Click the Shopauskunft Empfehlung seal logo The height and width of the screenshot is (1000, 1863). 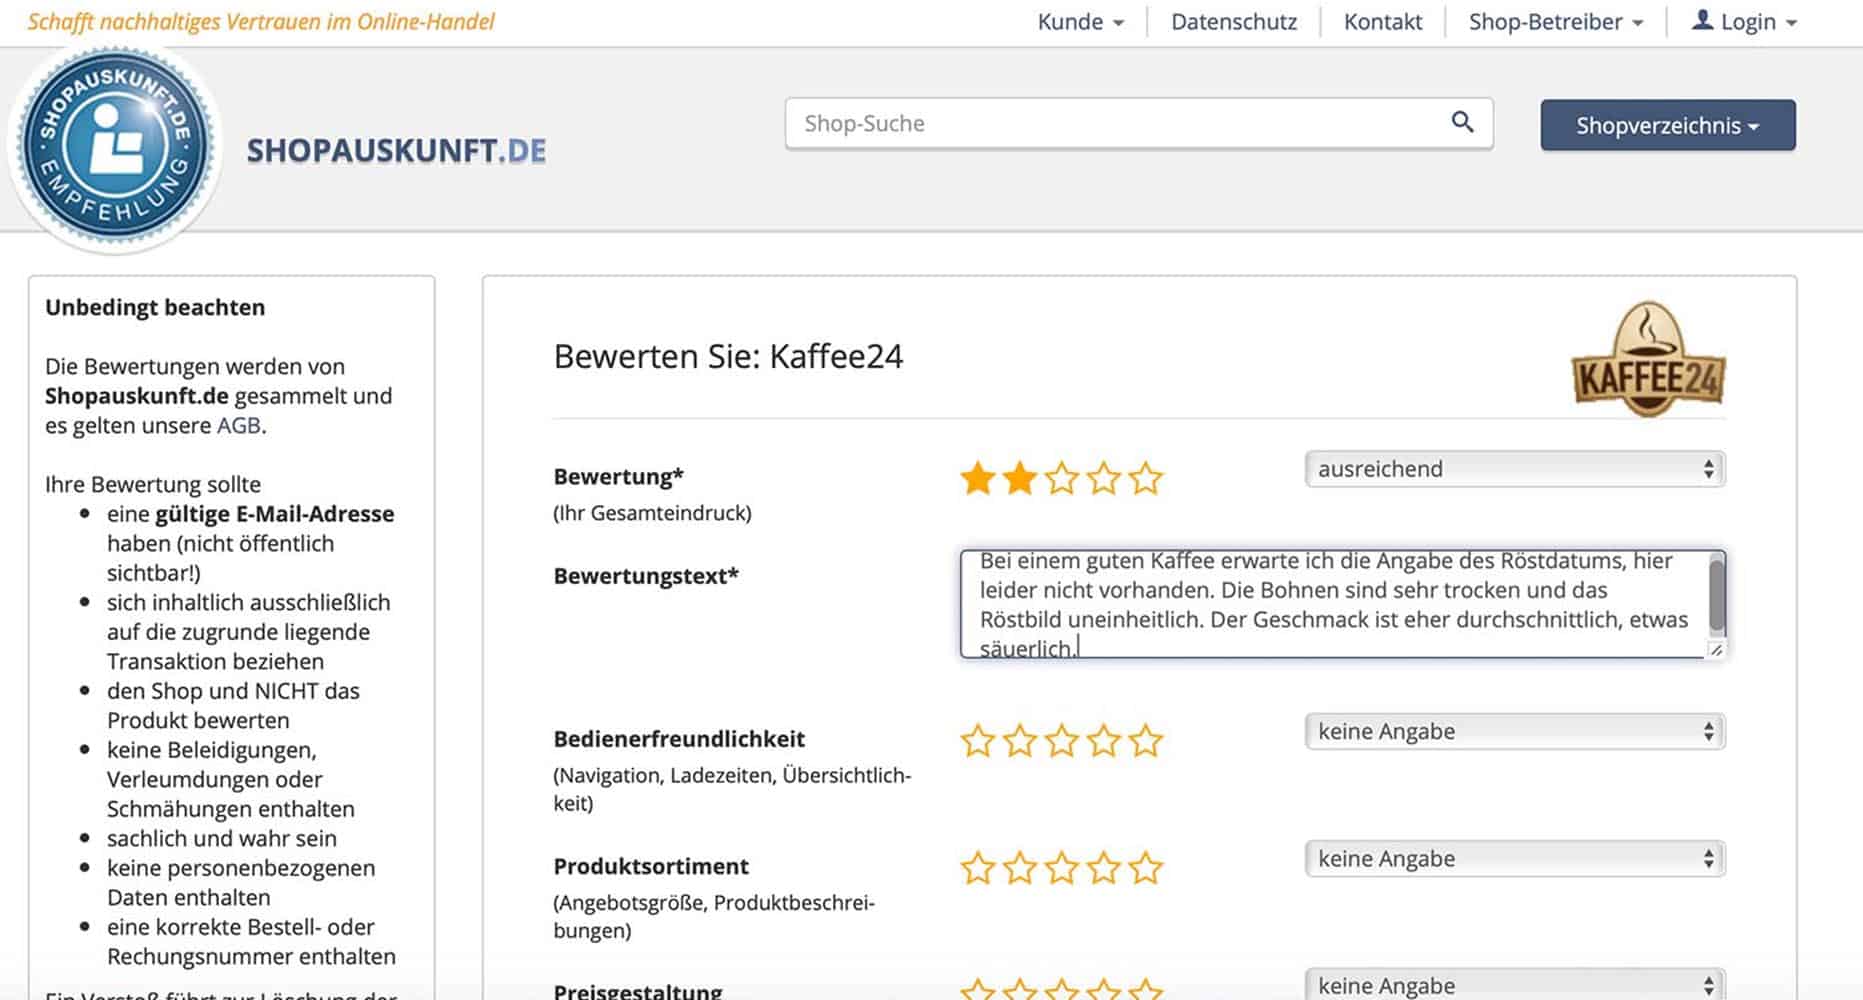click(115, 147)
